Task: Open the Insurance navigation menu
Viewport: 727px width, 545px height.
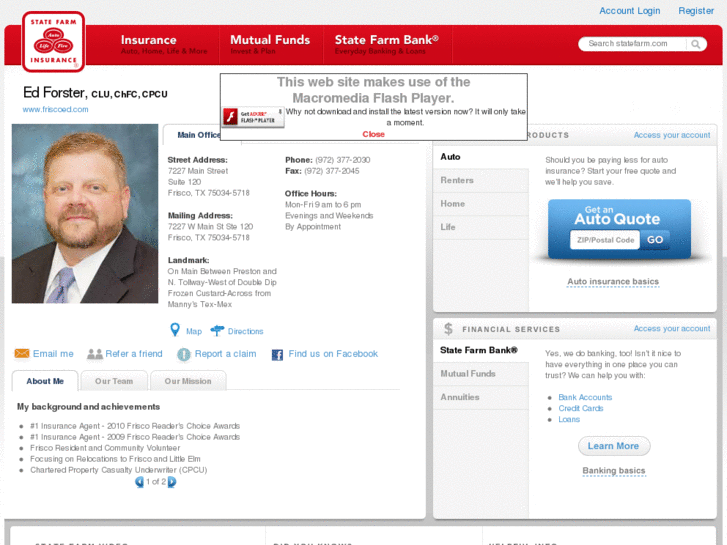Action: 164,45
